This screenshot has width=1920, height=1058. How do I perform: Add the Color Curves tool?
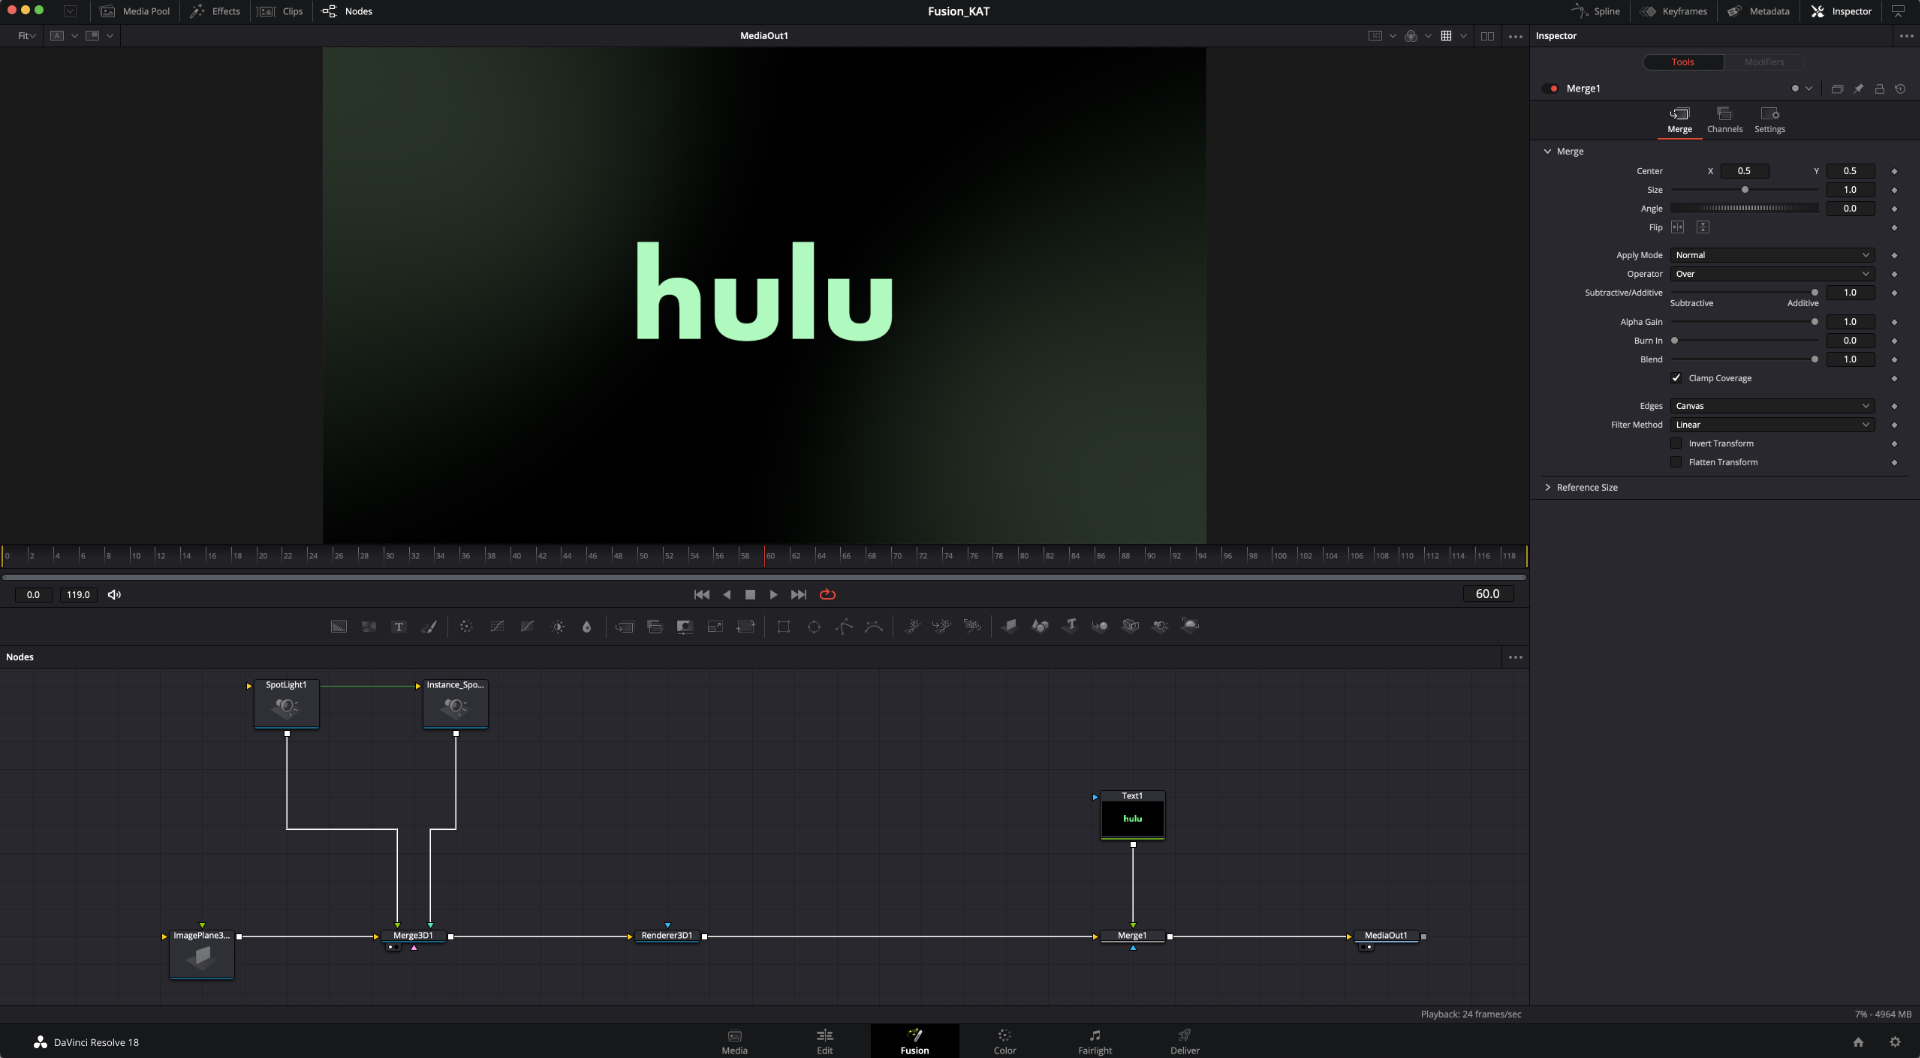(x=497, y=626)
